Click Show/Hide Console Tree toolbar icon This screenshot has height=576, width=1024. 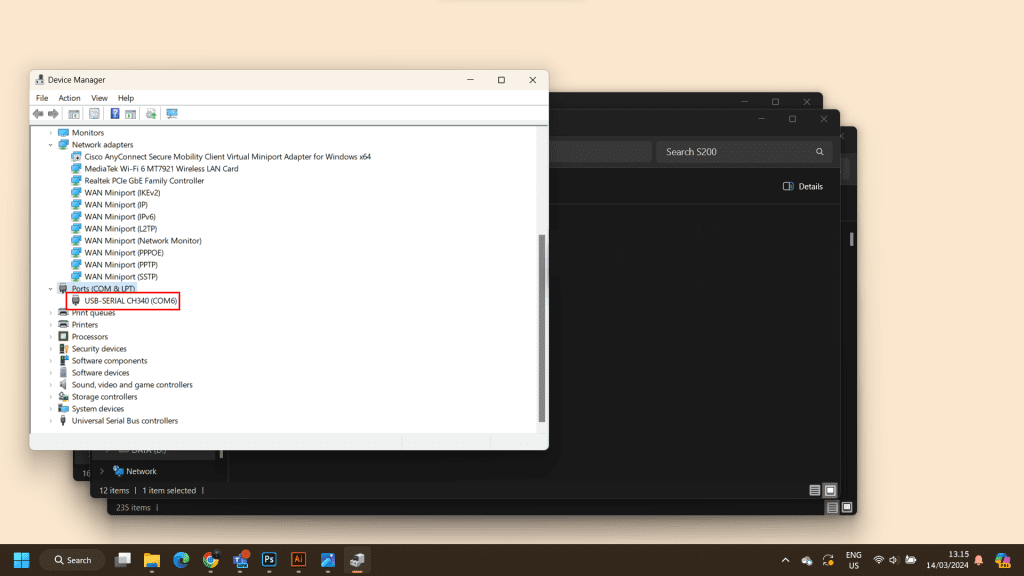point(74,114)
